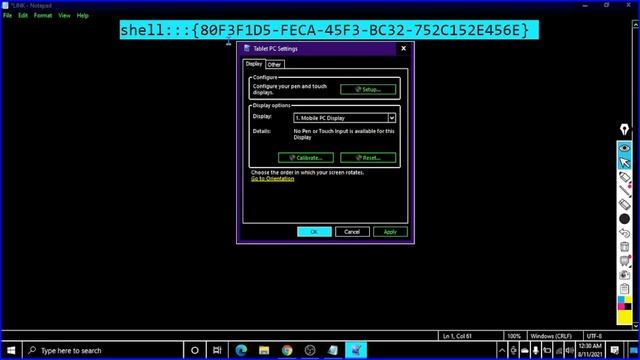The width and height of the screenshot is (640, 360).
Task: Open Google Chrome from the taskbar
Action: [x=287, y=350]
